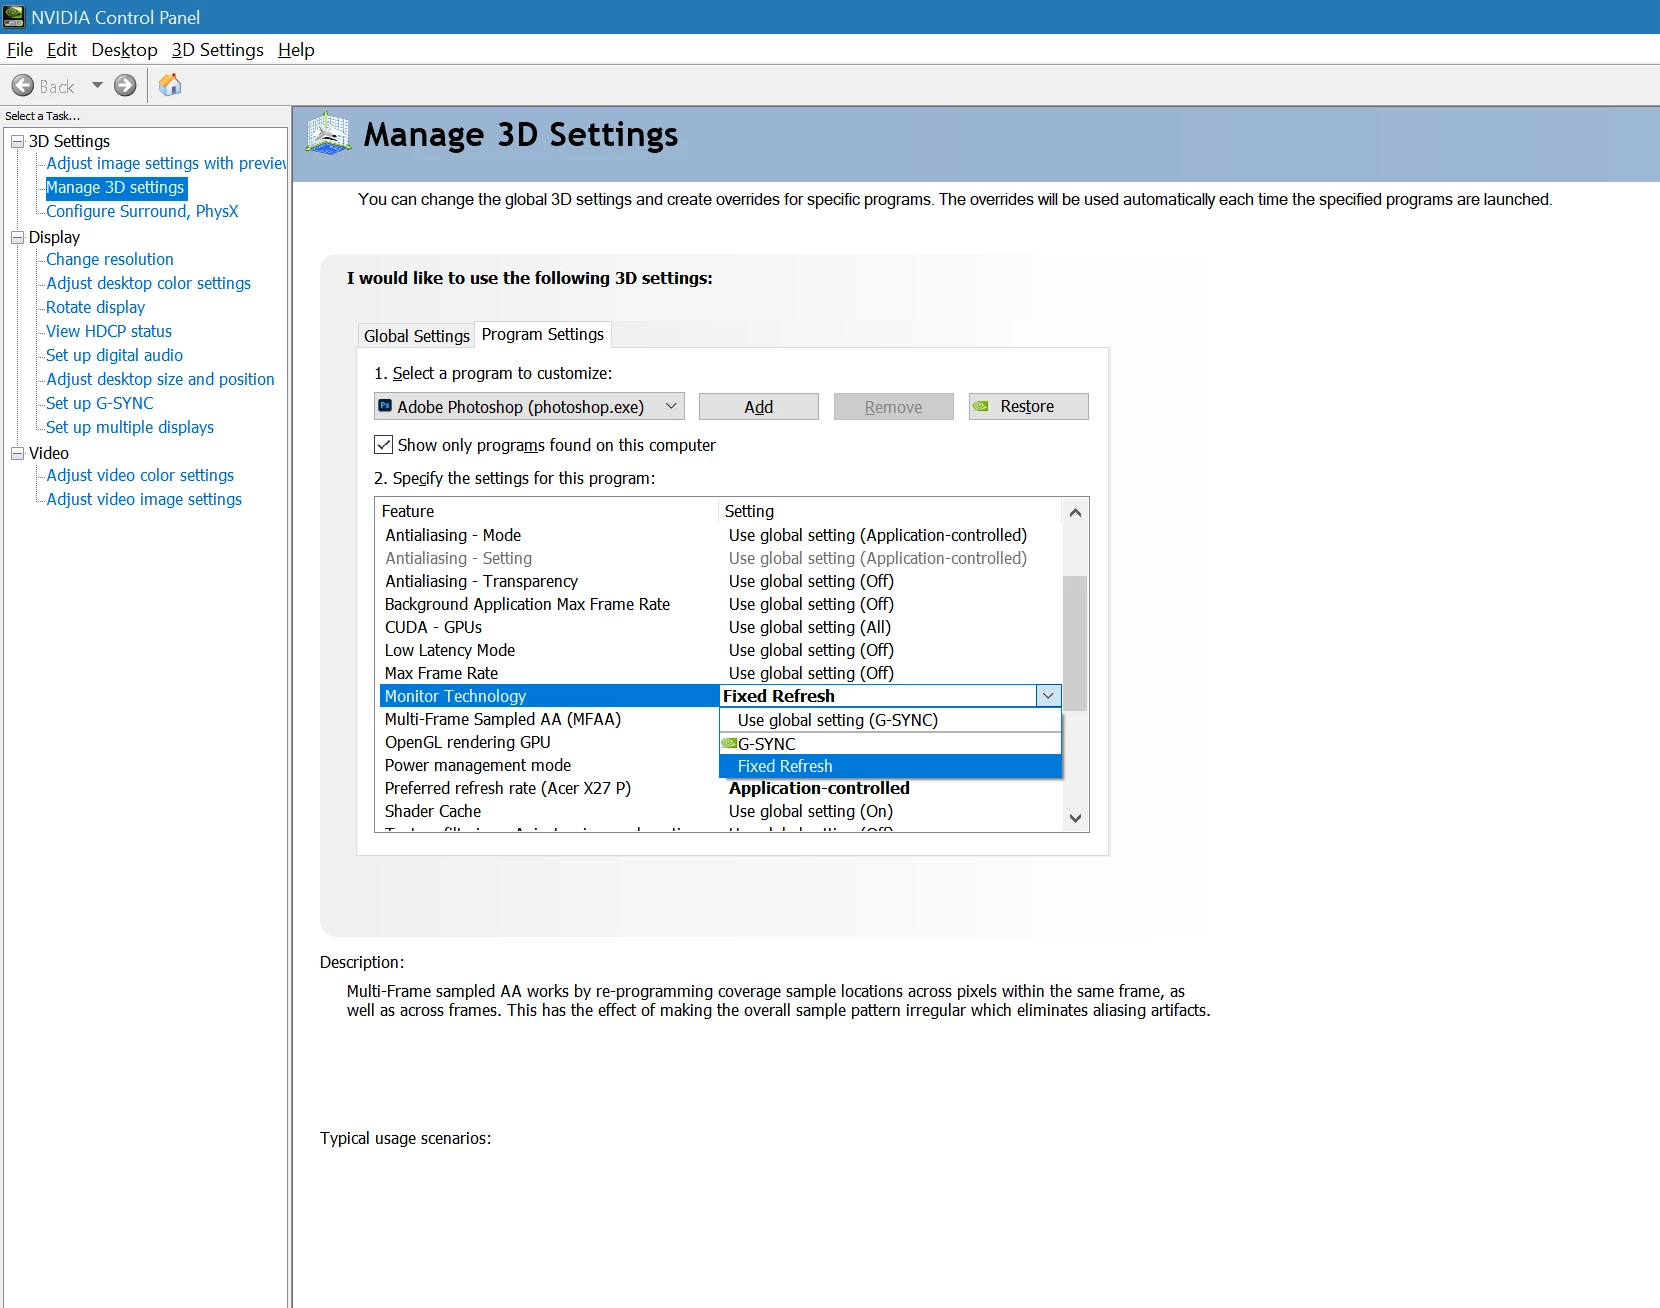Collapse the Display tree node

coord(17,237)
